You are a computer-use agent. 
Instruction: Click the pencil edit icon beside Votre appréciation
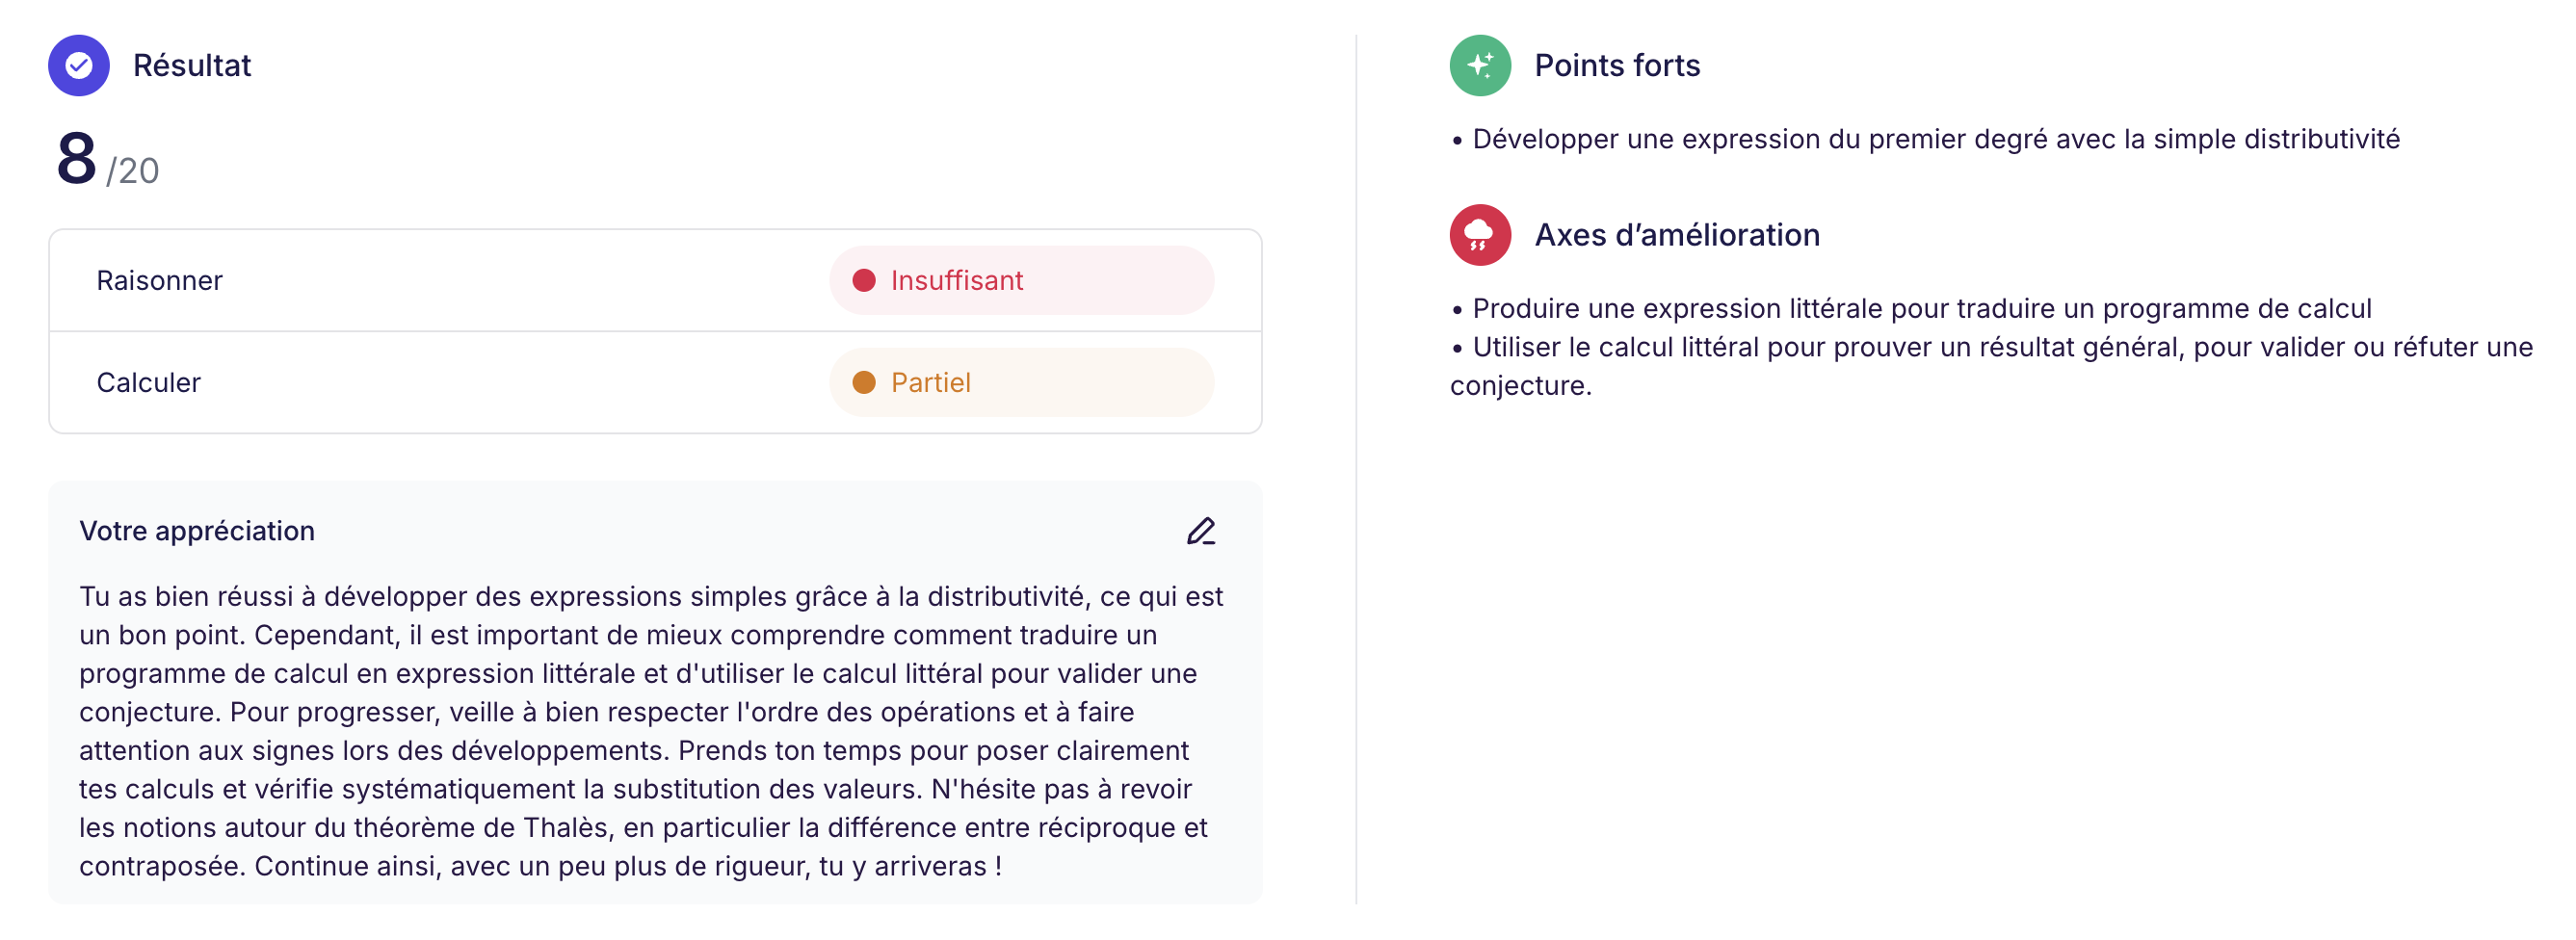click(1201, 531)
